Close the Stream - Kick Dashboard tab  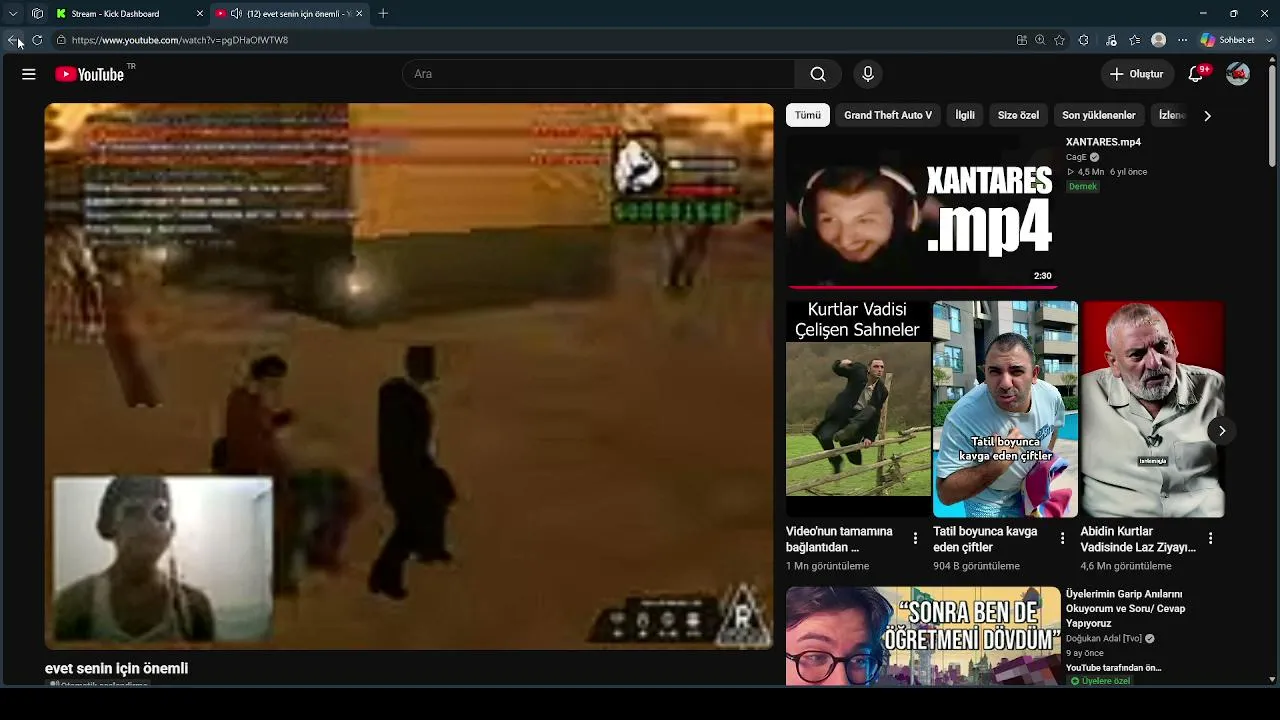[x=199, y=14]
